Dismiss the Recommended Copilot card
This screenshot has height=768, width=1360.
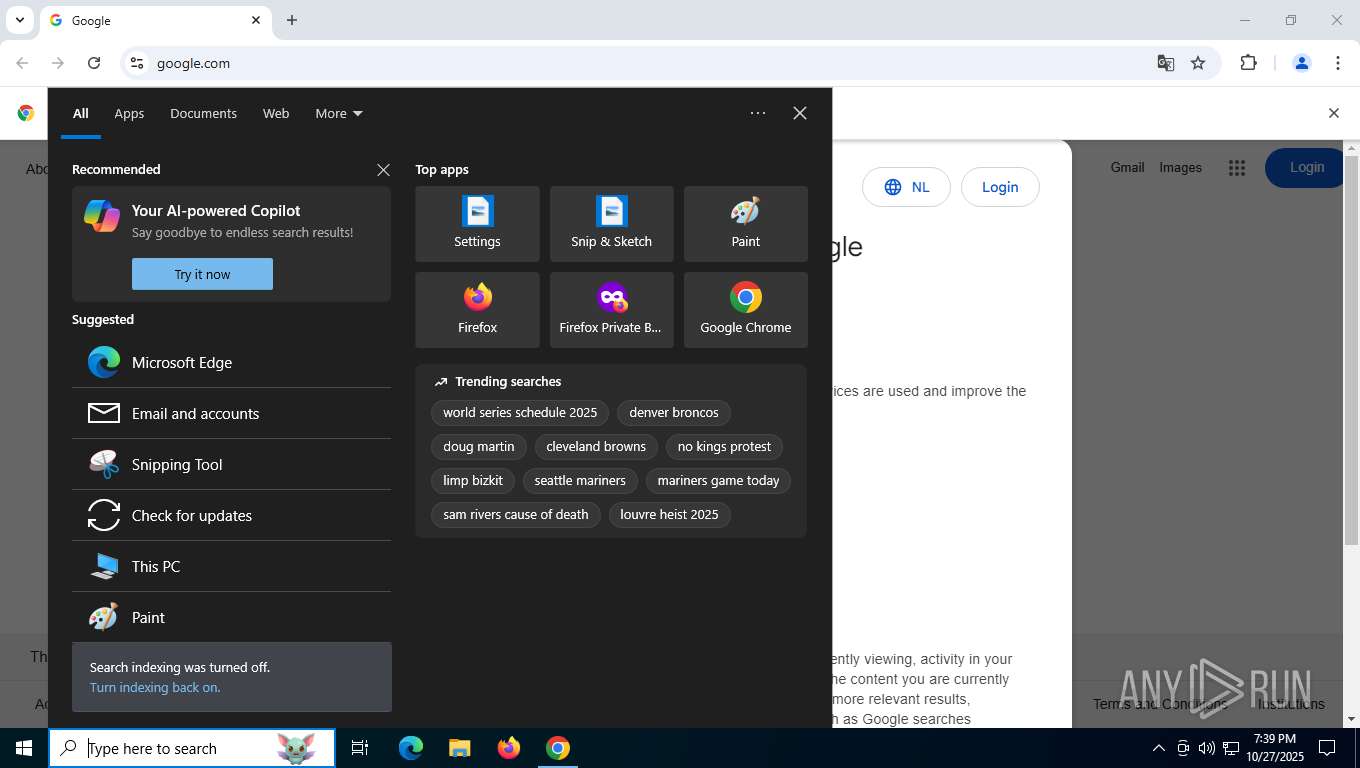(x=383, y=170)
